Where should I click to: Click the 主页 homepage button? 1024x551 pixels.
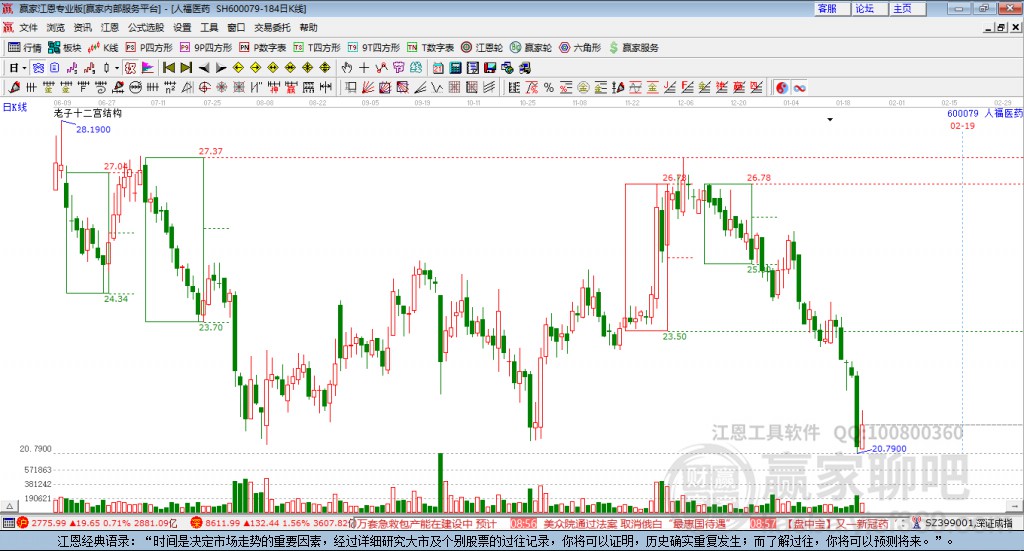click(x=907, y=8)
